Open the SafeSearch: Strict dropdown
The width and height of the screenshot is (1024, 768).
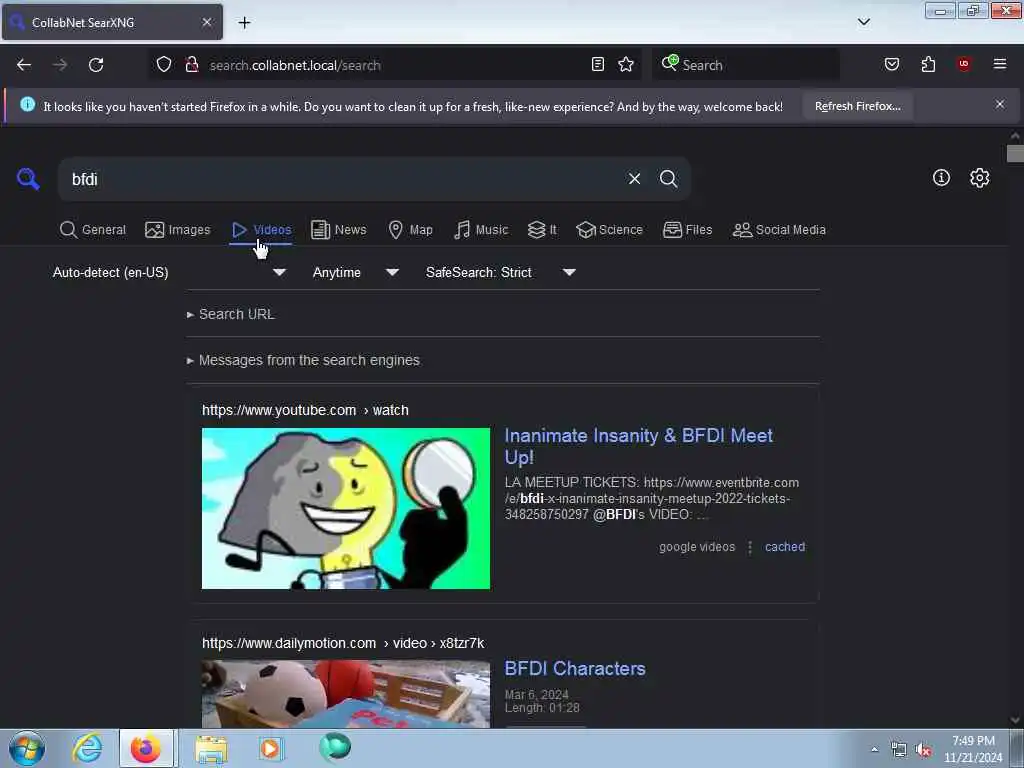tap(501, 272)
